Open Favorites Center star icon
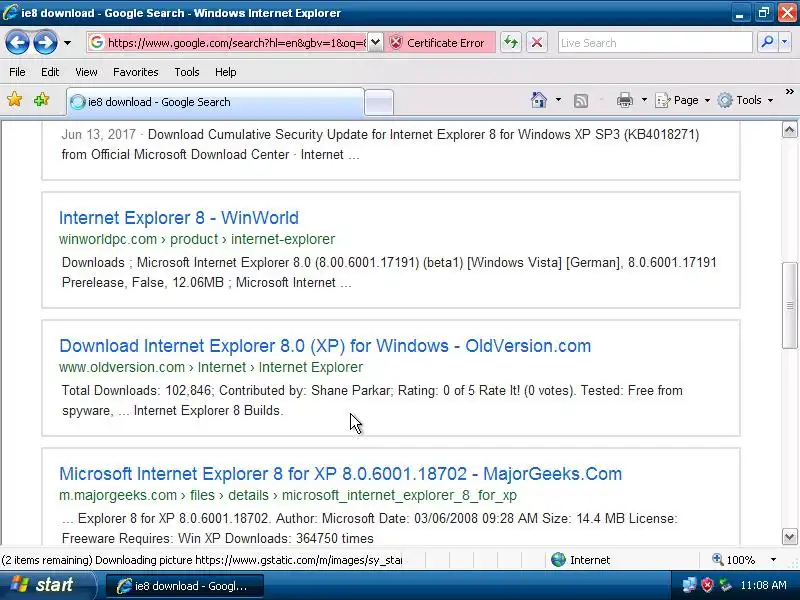The height and width of the screenshot is (600, 800). point(15,99)
